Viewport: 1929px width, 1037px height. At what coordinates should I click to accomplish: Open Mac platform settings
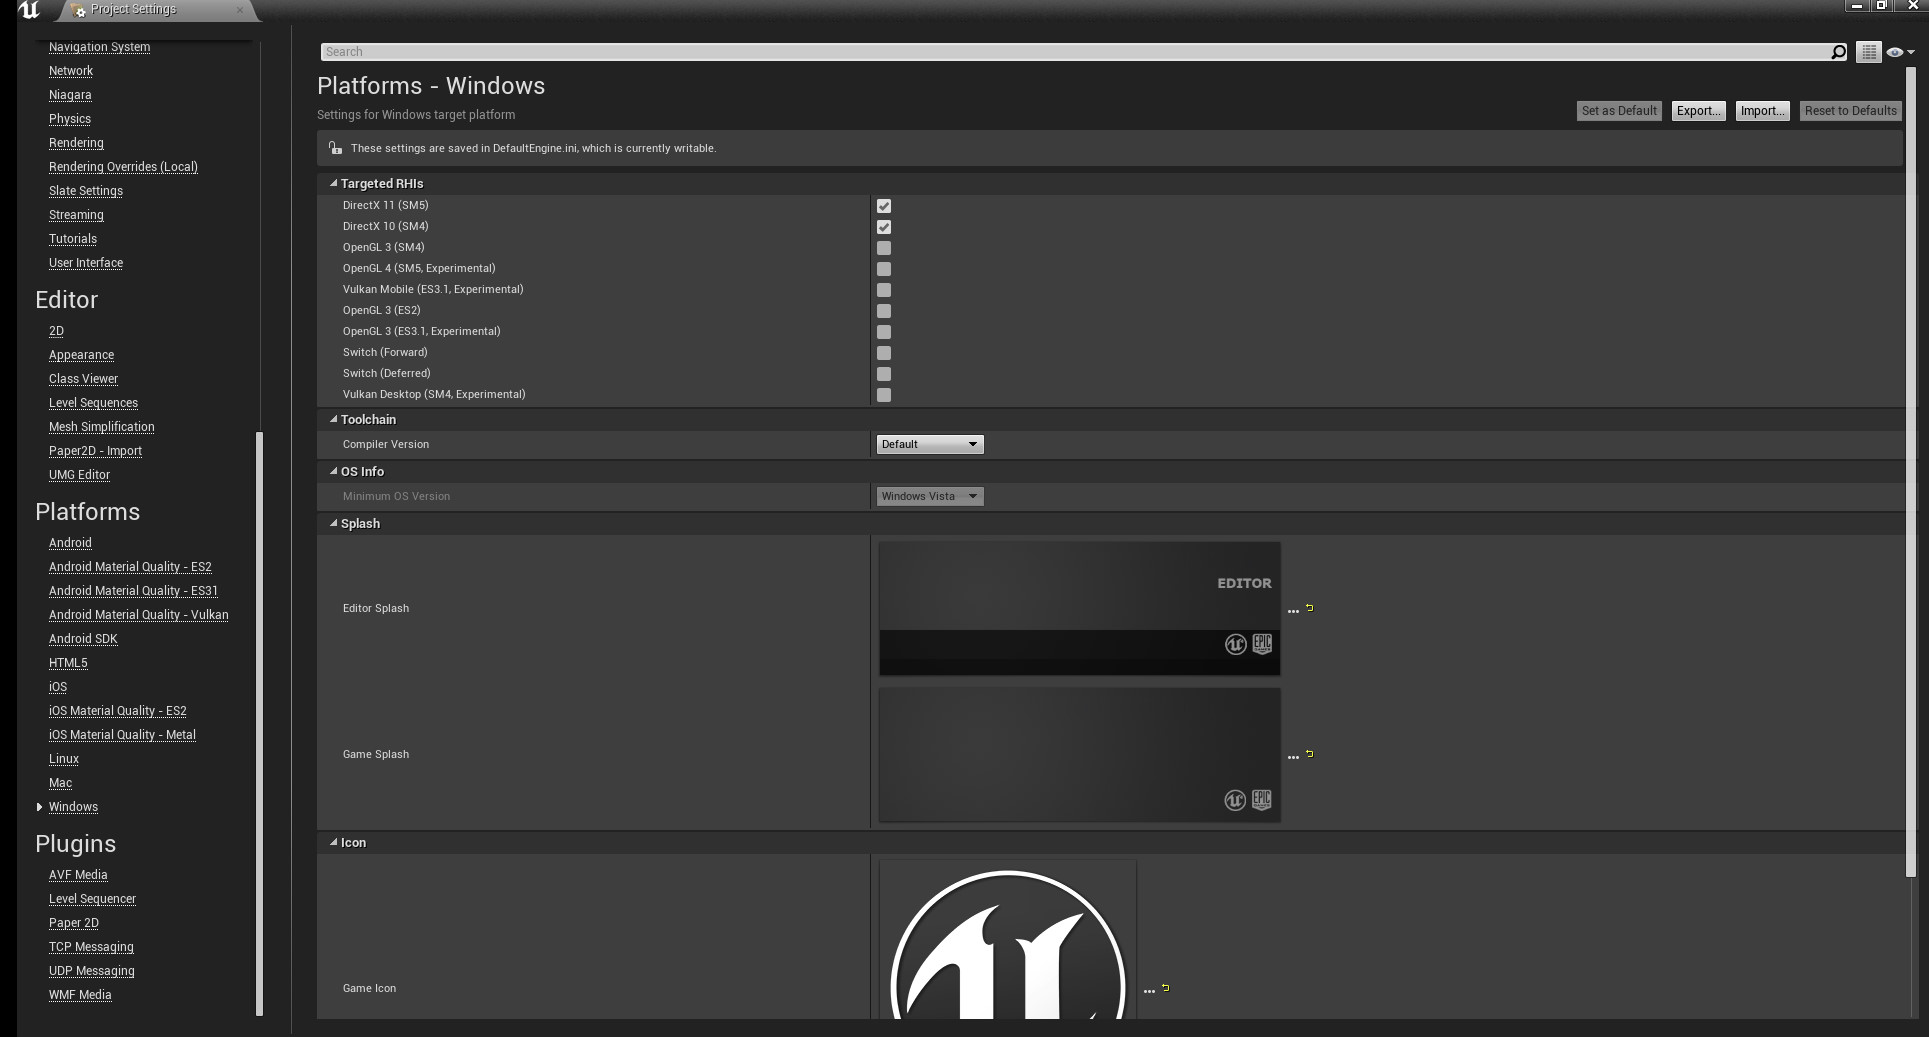pyautogui.click(x=60, y=783)
